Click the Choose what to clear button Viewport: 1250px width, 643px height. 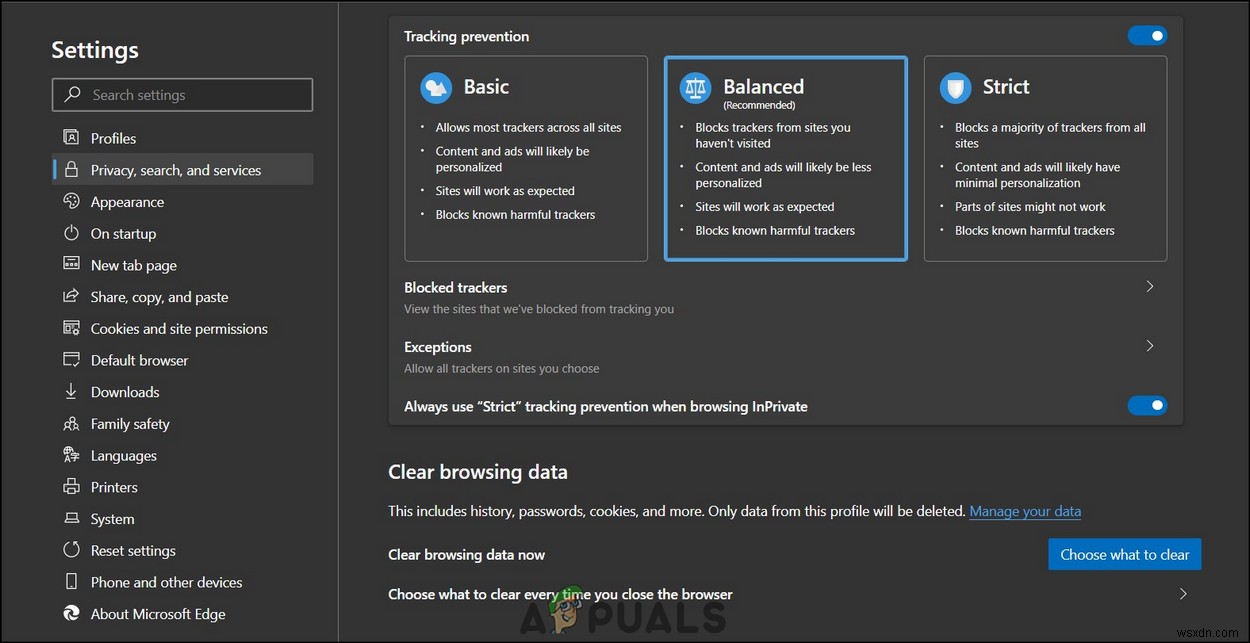click(x=1124, y=554)
